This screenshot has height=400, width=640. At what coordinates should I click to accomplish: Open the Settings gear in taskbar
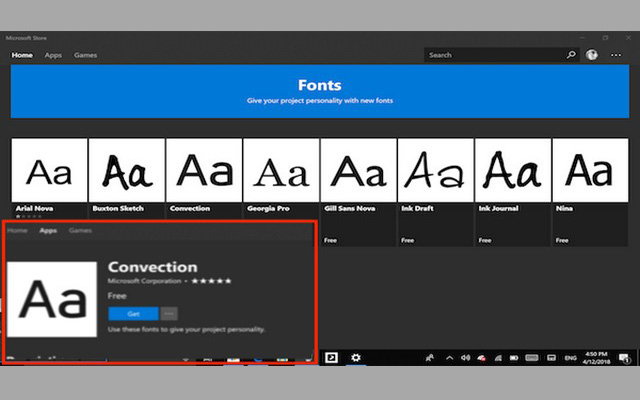point(356,358)
